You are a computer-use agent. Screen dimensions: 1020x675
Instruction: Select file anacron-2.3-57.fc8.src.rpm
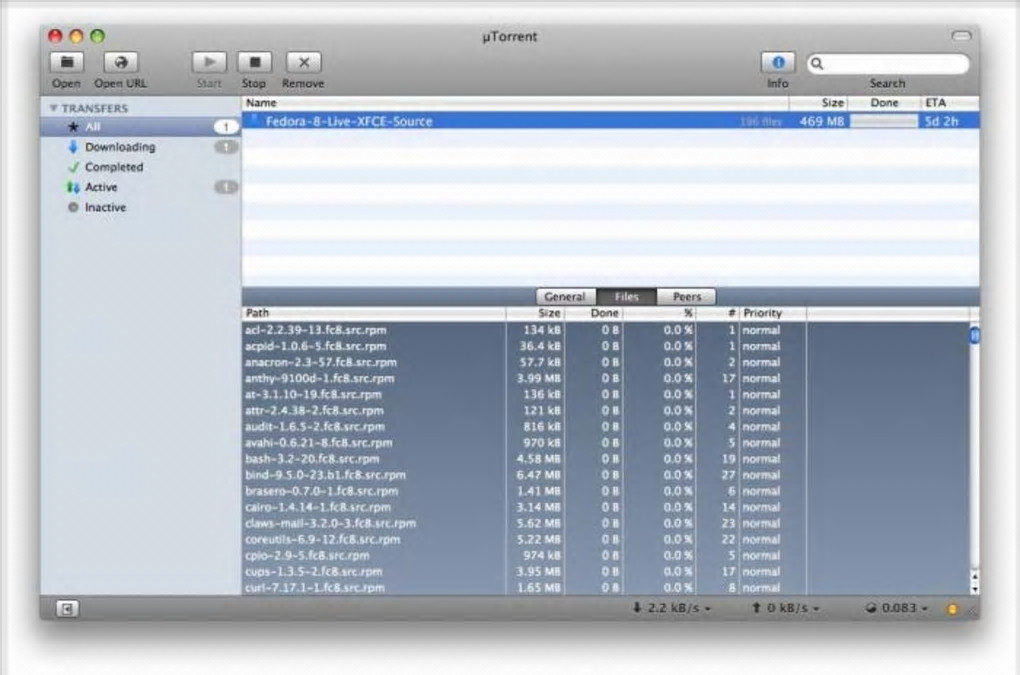(x=321, y=362)
